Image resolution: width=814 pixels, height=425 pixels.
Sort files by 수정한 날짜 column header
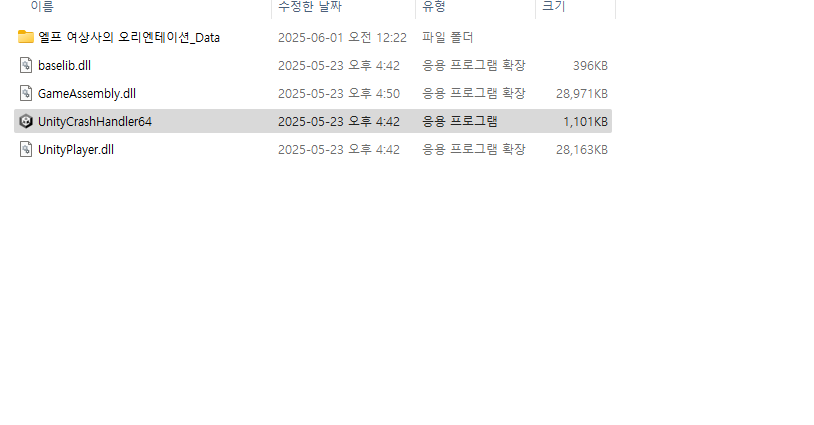[310, 6]
